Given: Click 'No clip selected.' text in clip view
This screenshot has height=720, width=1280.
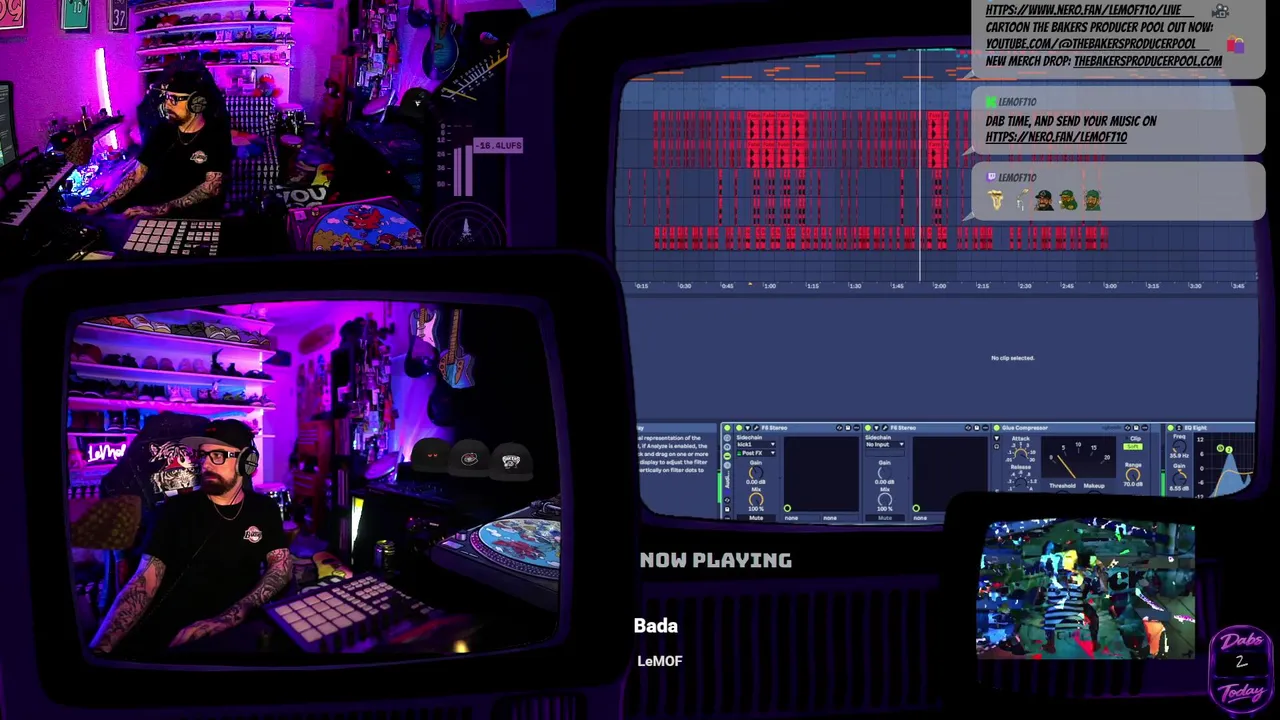Looking at the screenshot, I should (x=1012, y=358).
